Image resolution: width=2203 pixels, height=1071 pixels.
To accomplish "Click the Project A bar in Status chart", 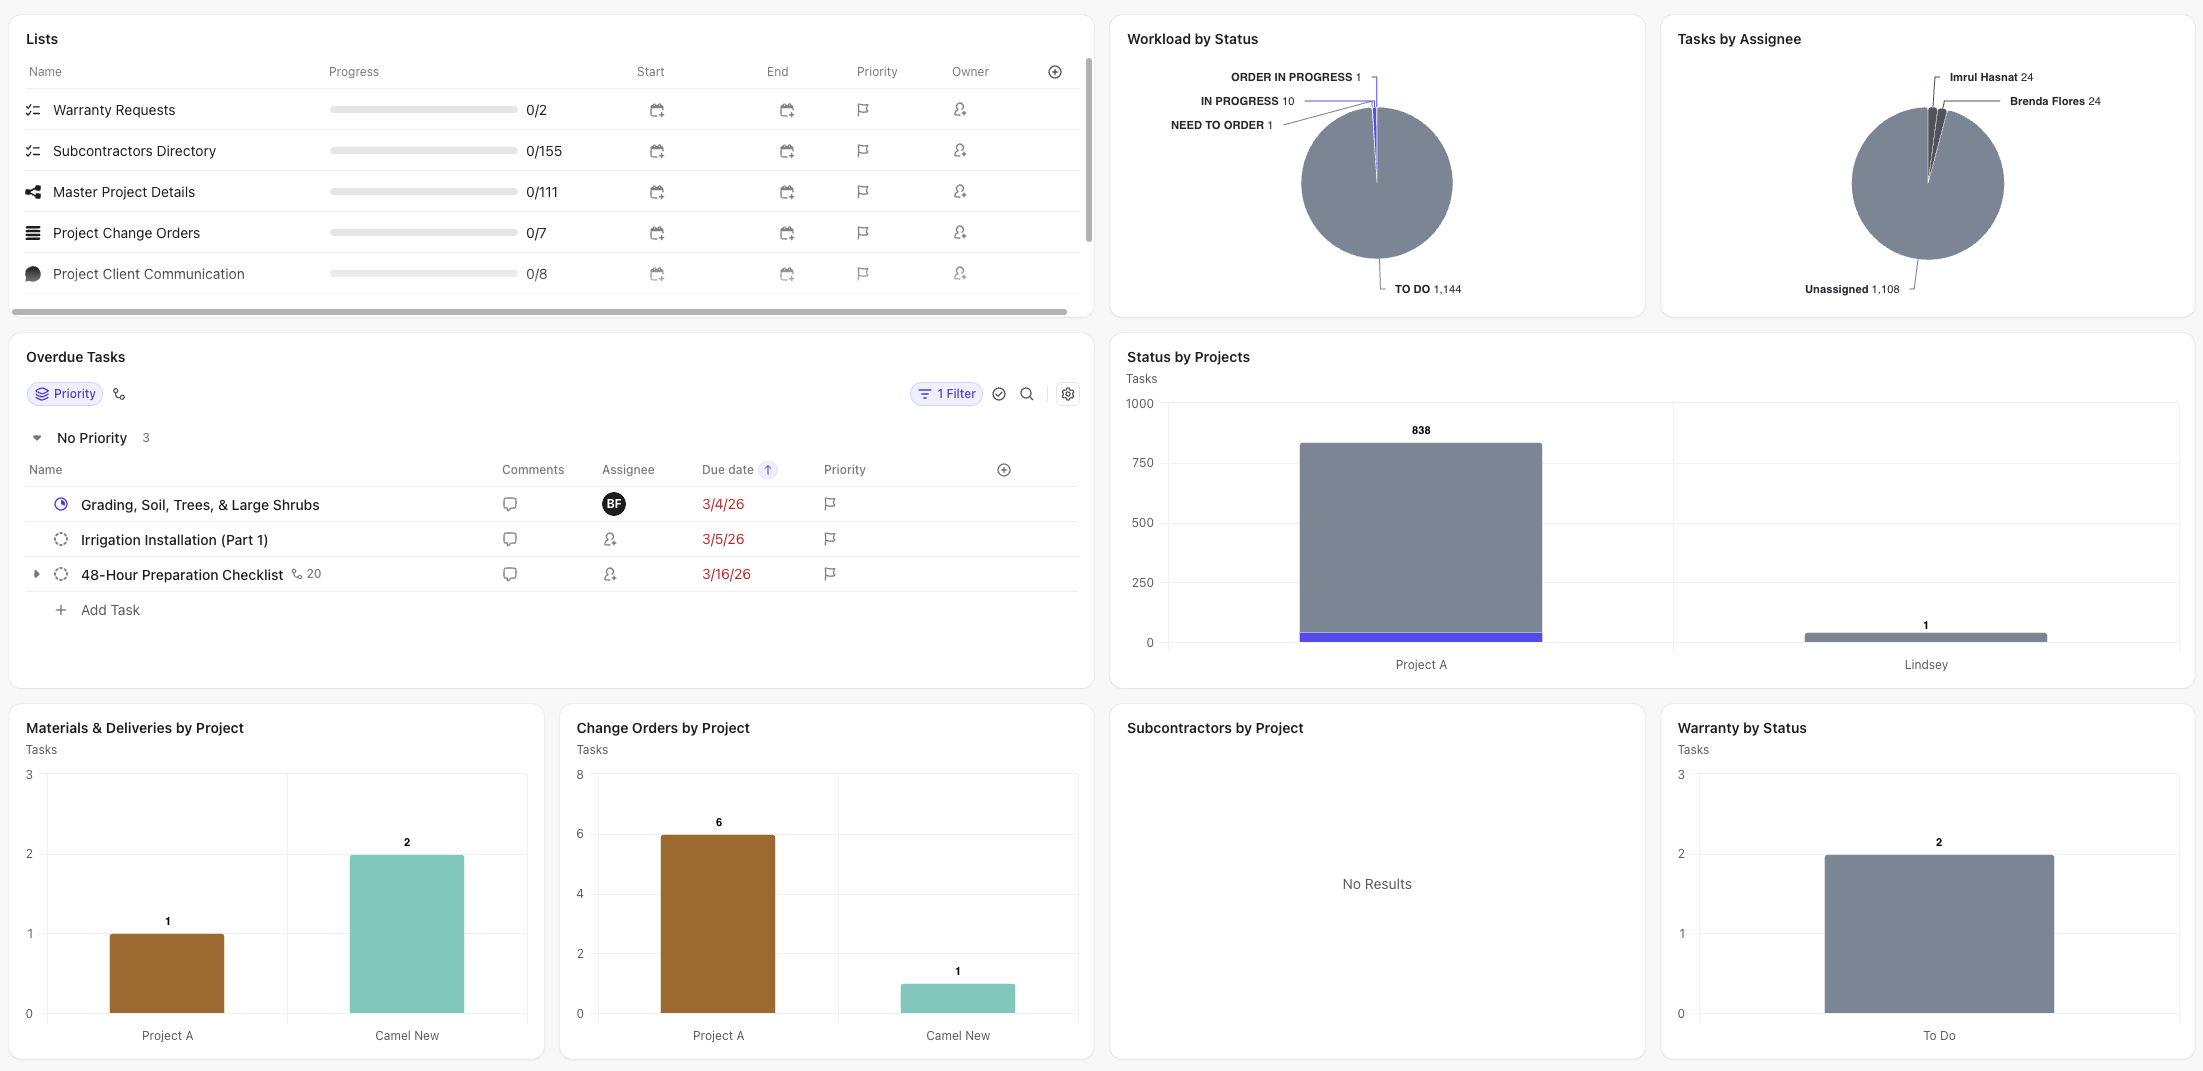I will pos(1420,540).
